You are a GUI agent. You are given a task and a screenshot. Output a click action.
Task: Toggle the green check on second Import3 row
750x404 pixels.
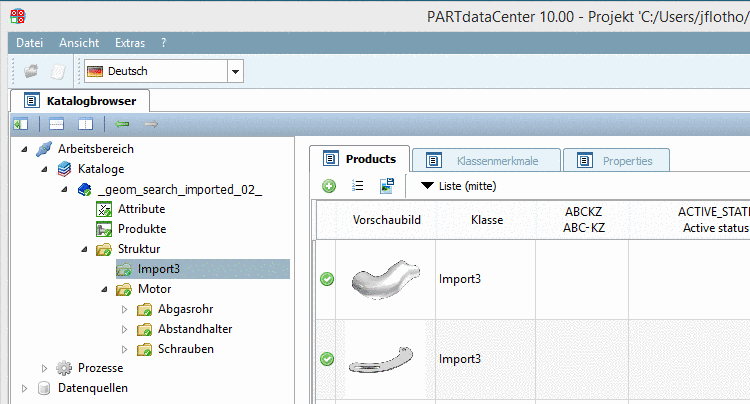(327, 359)
